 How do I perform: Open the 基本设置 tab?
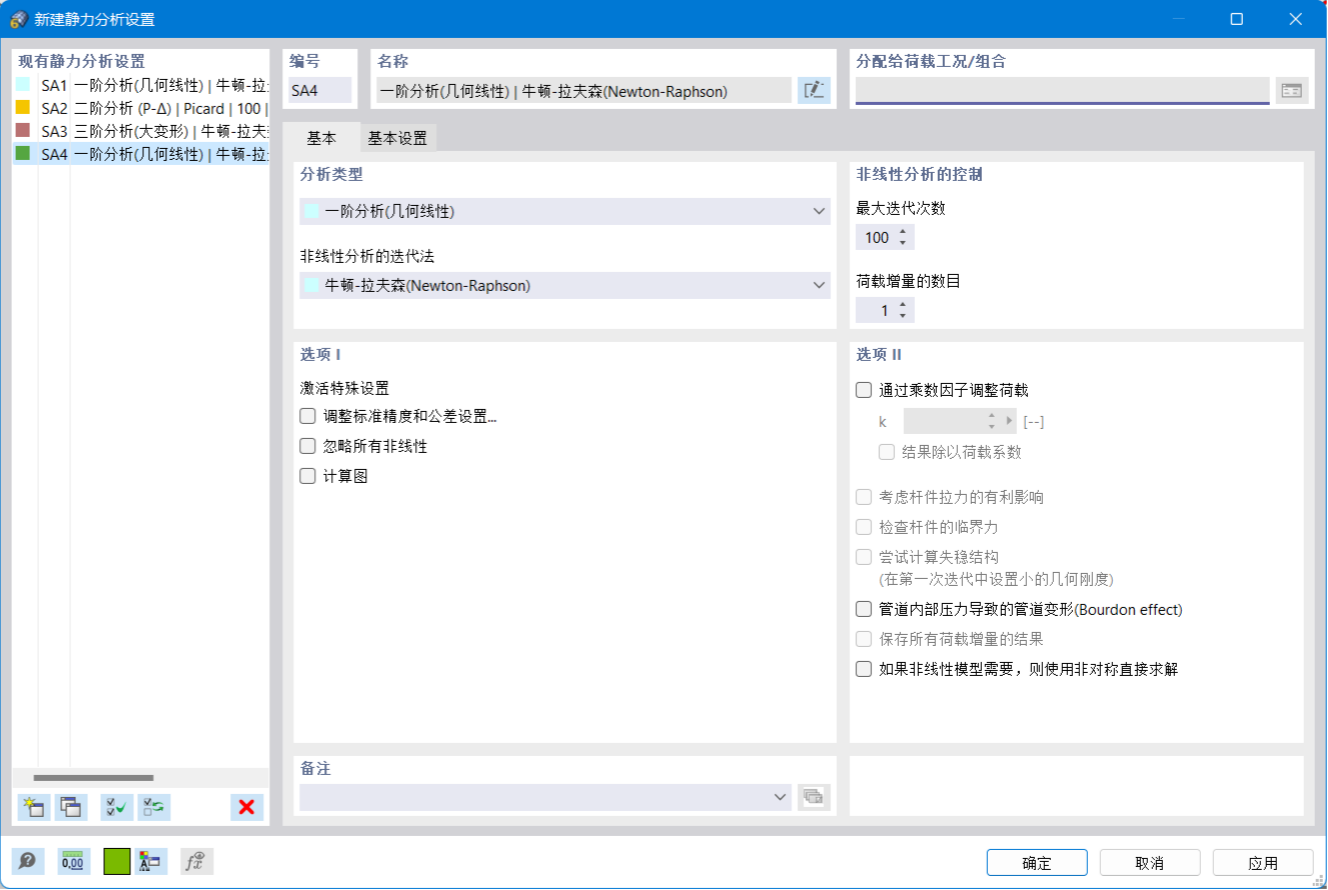(397, 139)
